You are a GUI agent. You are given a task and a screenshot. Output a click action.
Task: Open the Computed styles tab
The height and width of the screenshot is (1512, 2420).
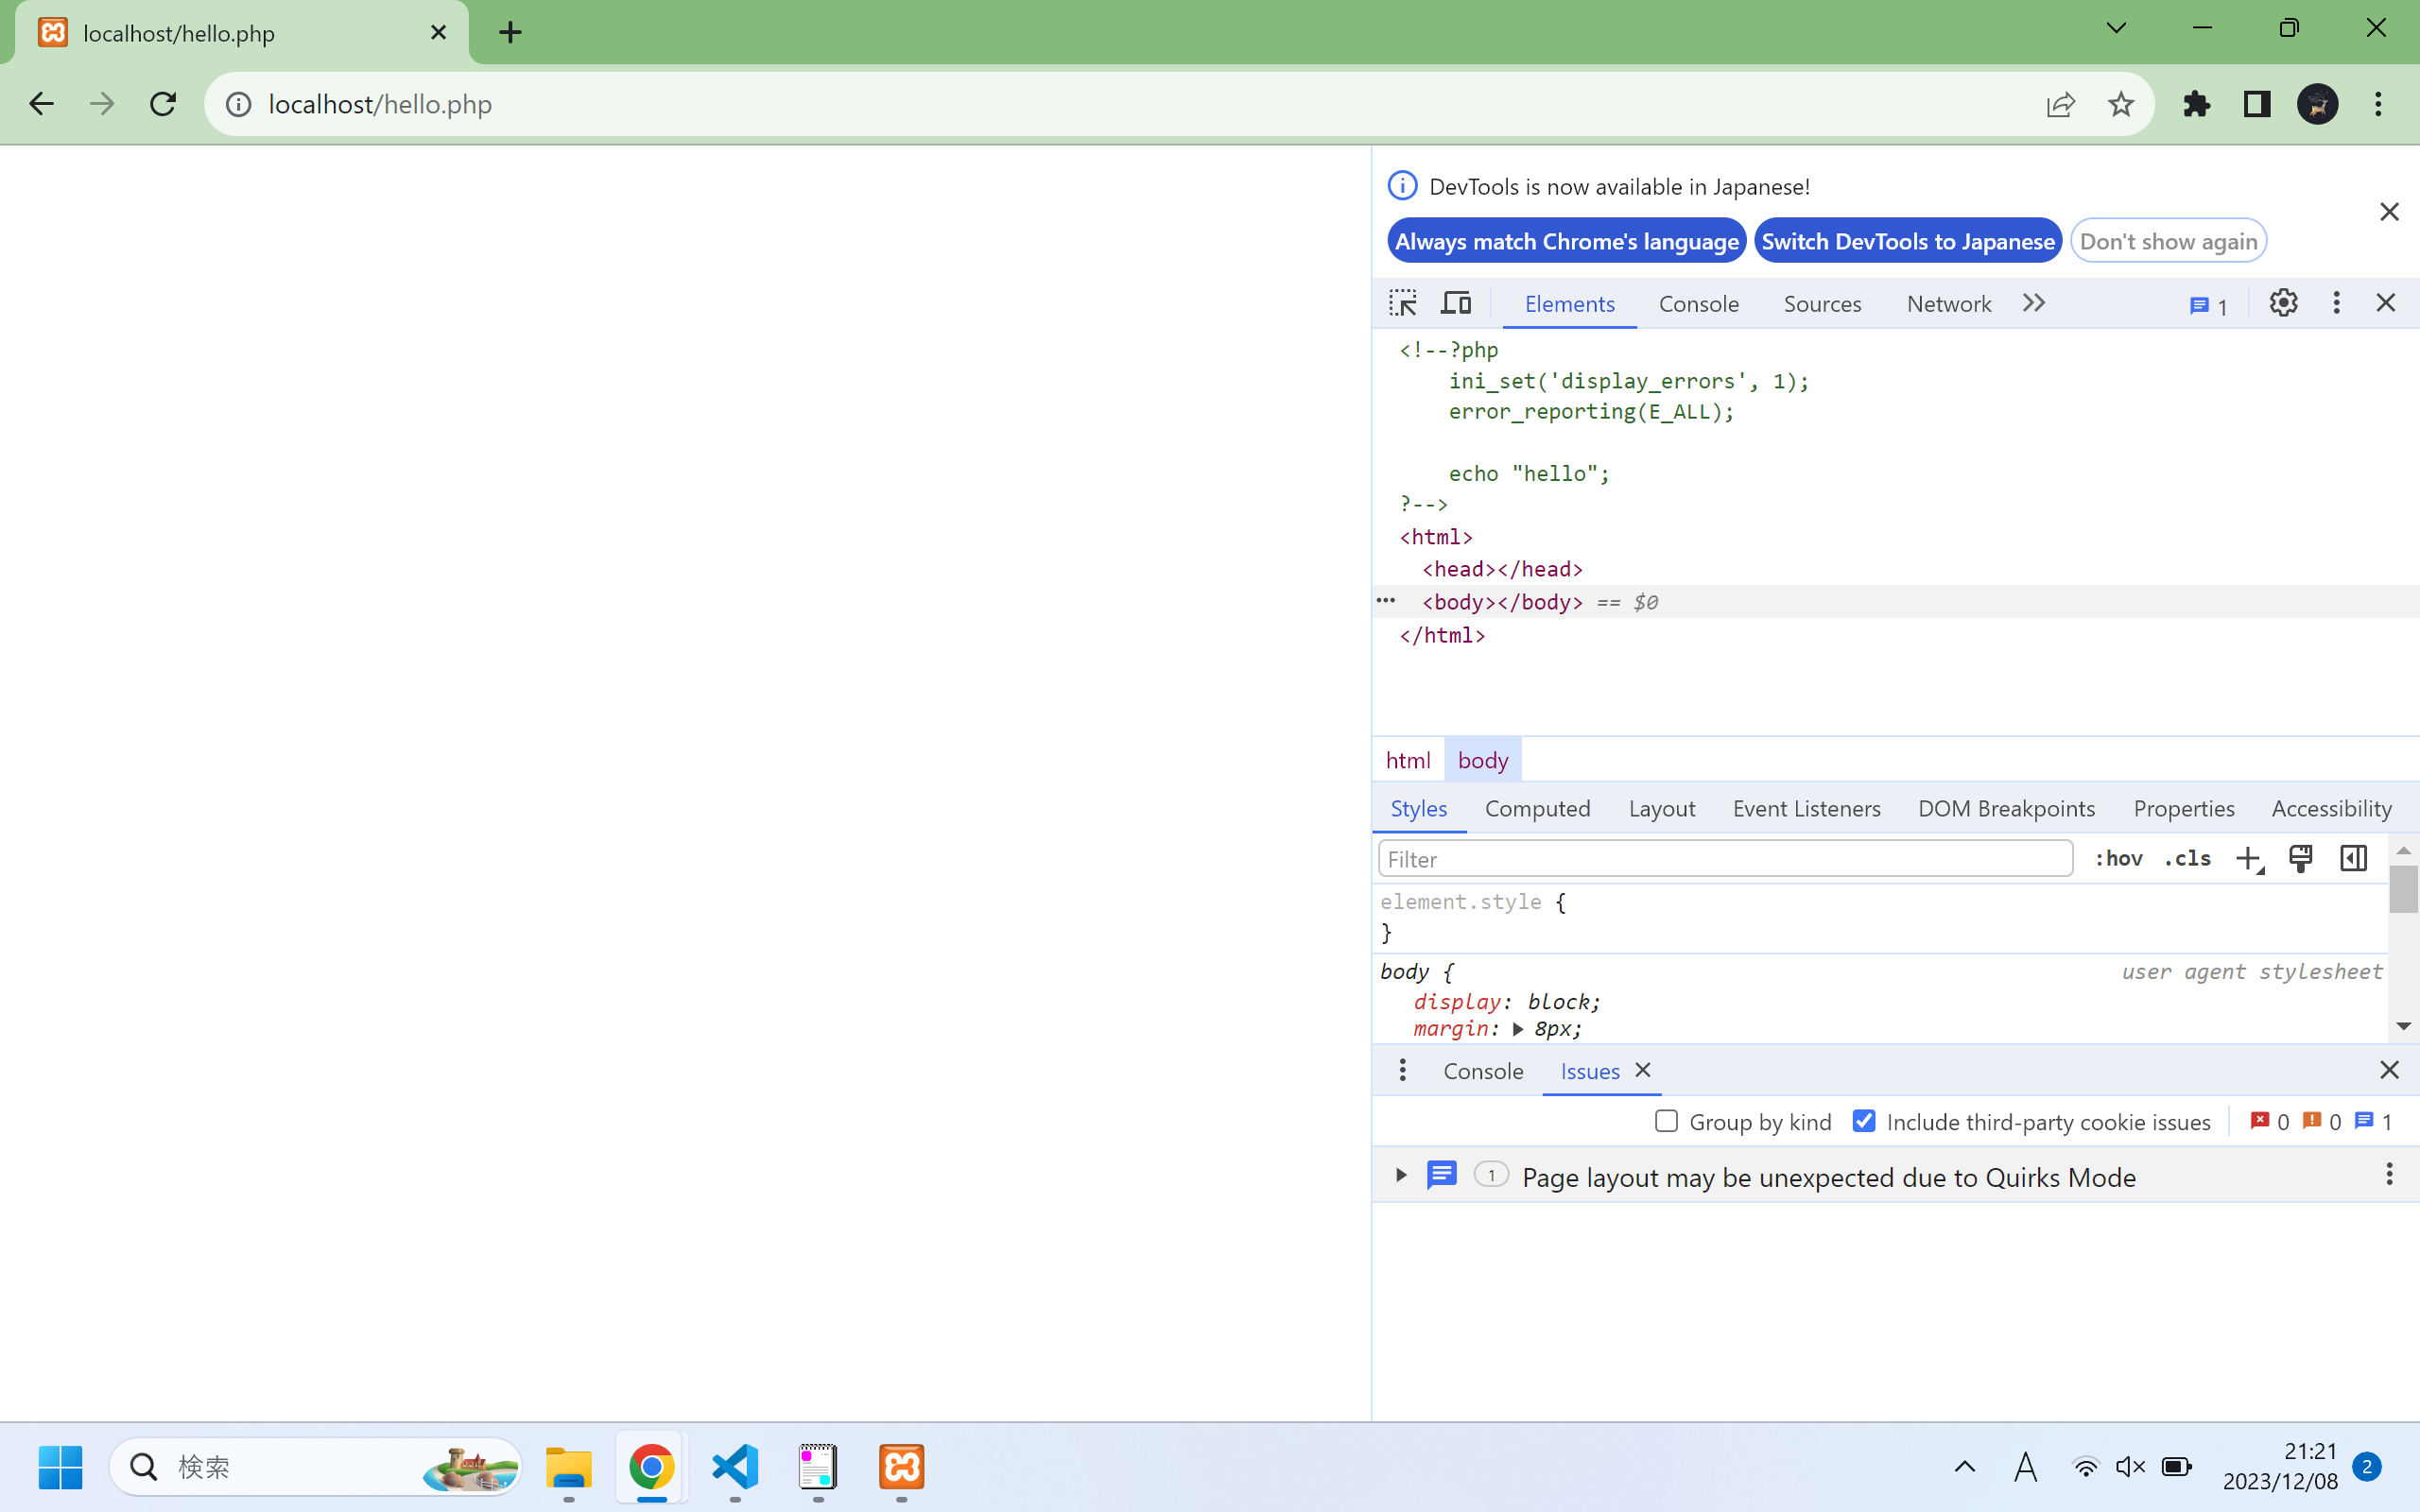[1537, 808]
